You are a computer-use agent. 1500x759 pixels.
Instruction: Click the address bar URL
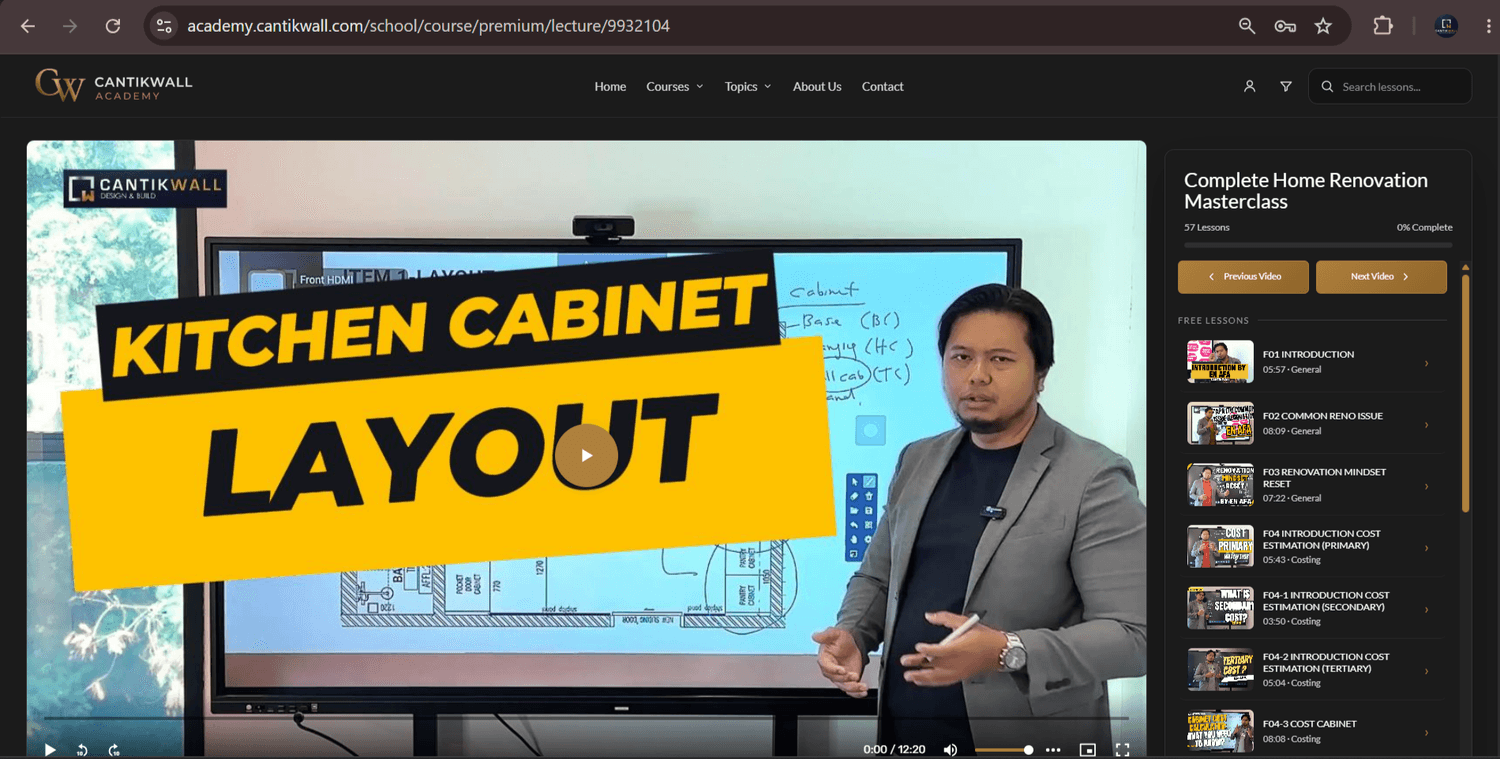tap(428, 26)
